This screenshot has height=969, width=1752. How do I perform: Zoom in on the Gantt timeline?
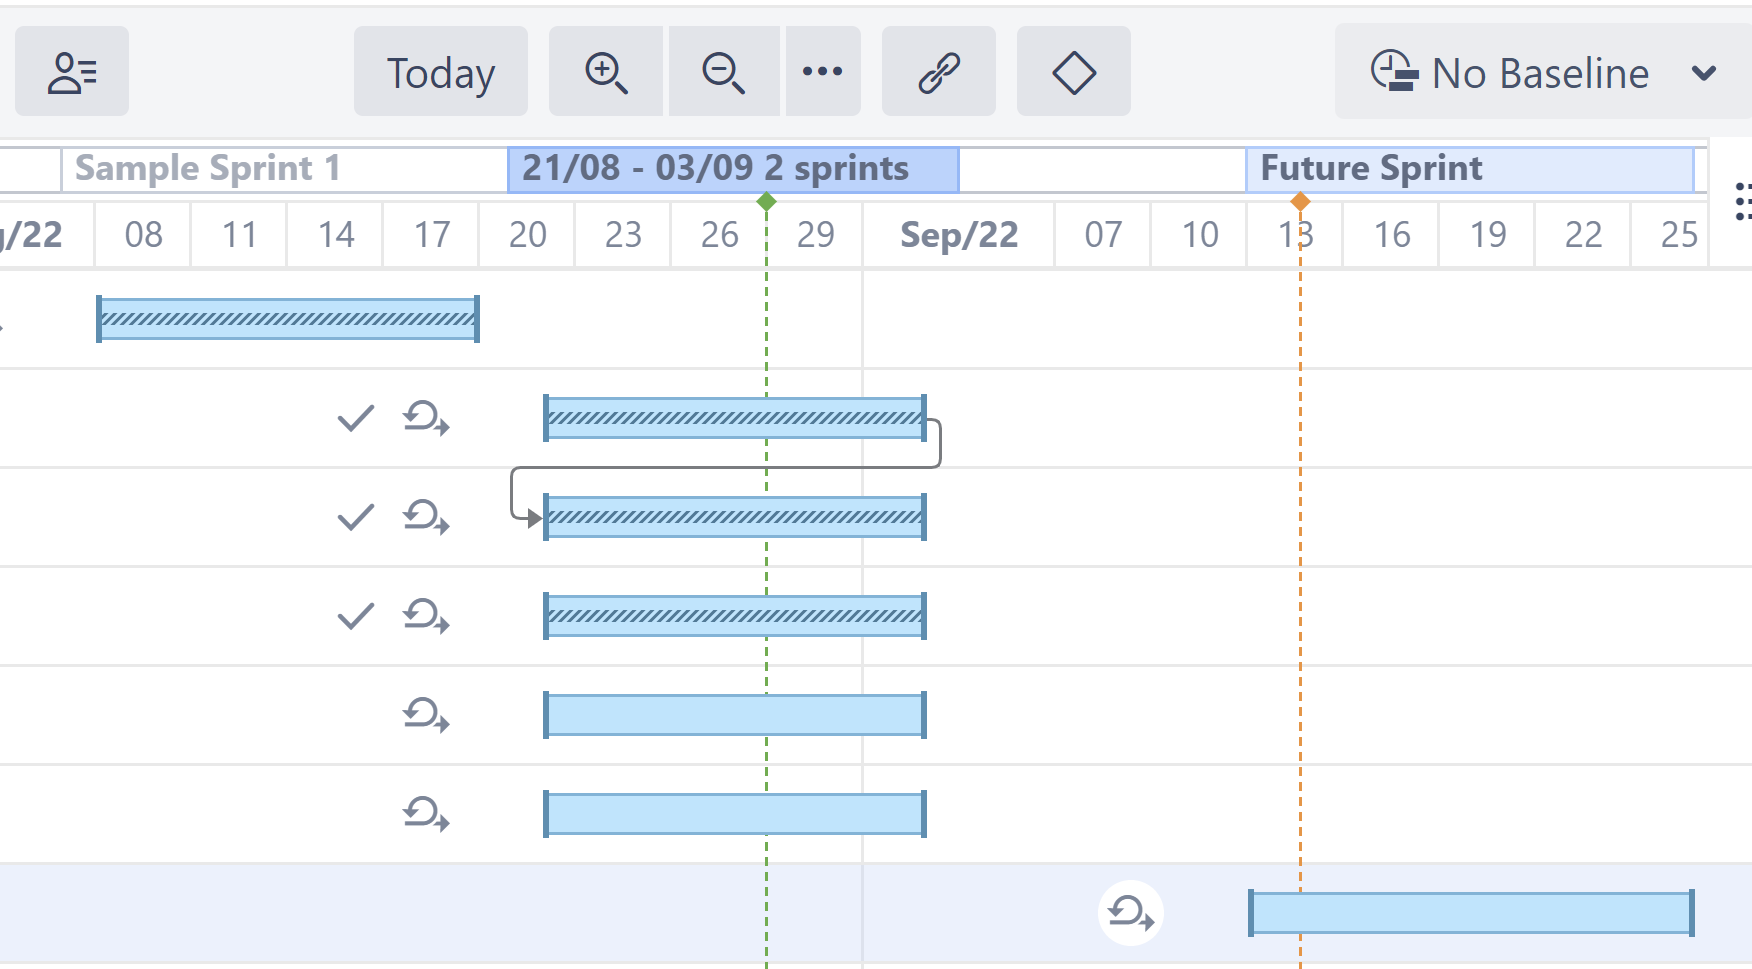click(605, 72)
